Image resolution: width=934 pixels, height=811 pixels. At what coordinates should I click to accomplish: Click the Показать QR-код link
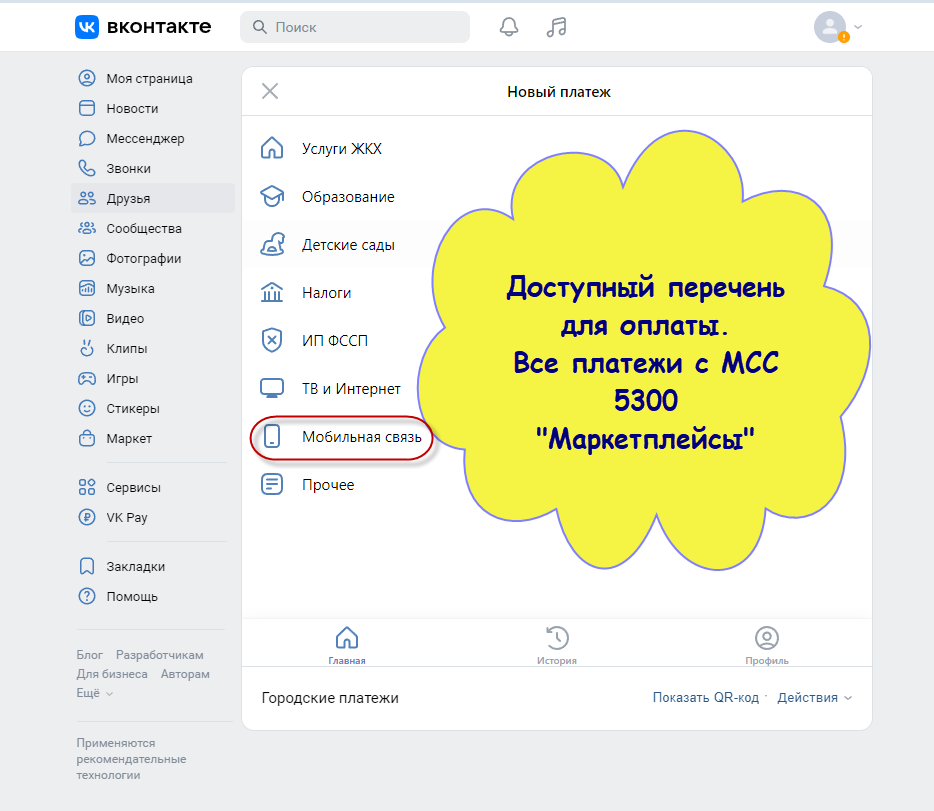click(x=705, y=697)
